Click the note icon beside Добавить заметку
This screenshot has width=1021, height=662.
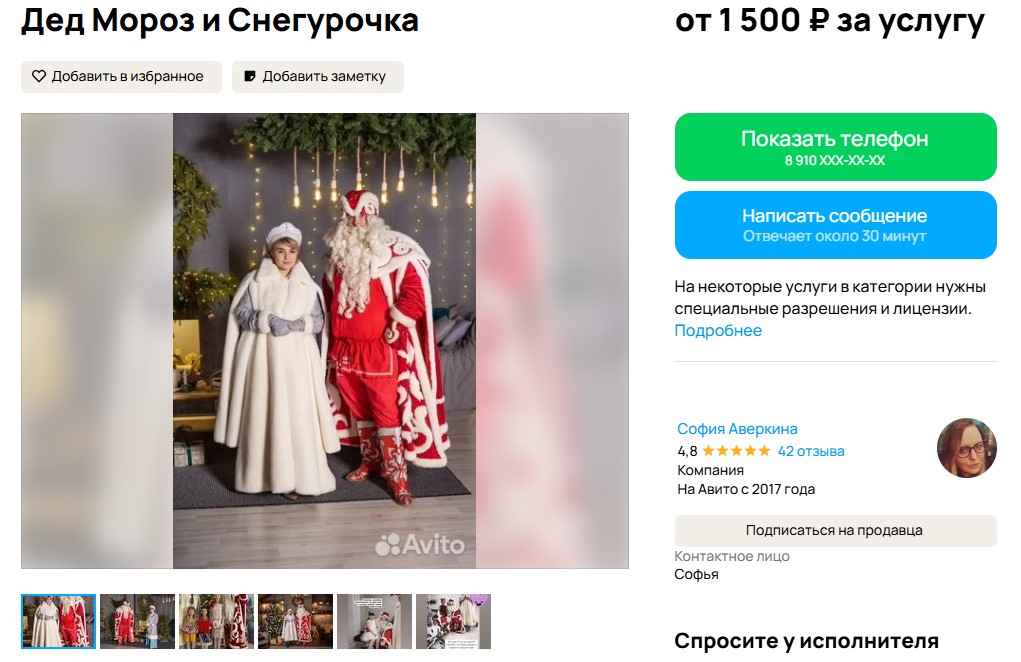249,76
